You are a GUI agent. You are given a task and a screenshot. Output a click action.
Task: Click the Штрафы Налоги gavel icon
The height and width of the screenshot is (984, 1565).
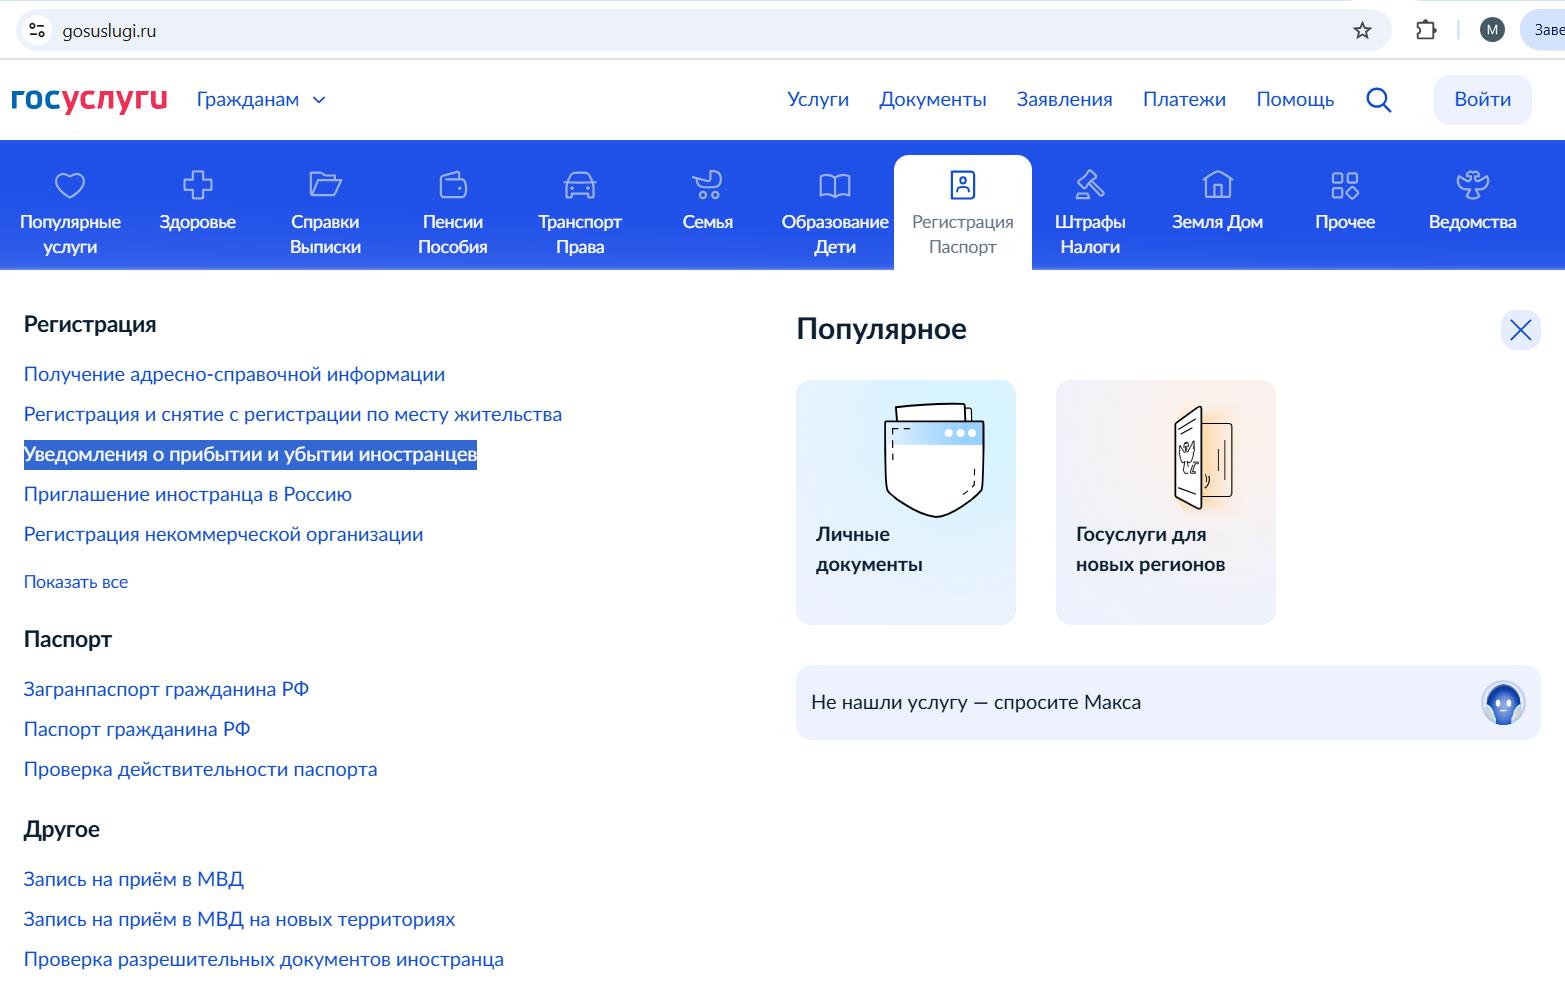[1089, 185]
